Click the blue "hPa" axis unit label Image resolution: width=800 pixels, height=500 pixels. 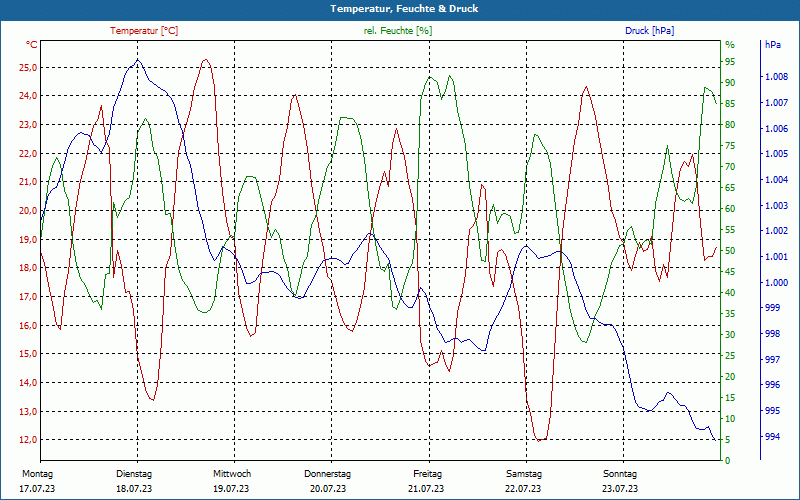click(772, 45)
